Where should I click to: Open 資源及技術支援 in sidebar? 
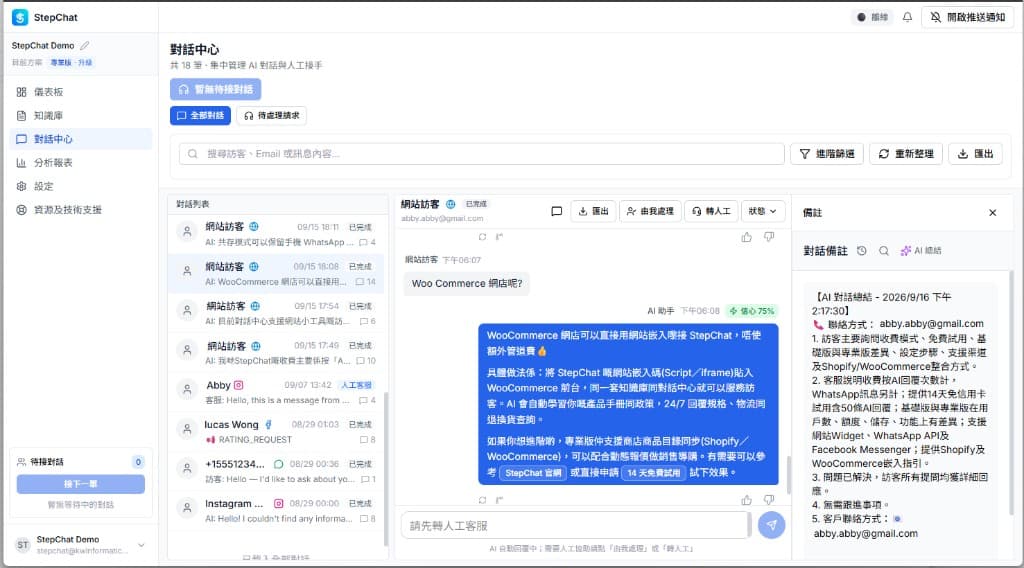[x=82, y=210]
